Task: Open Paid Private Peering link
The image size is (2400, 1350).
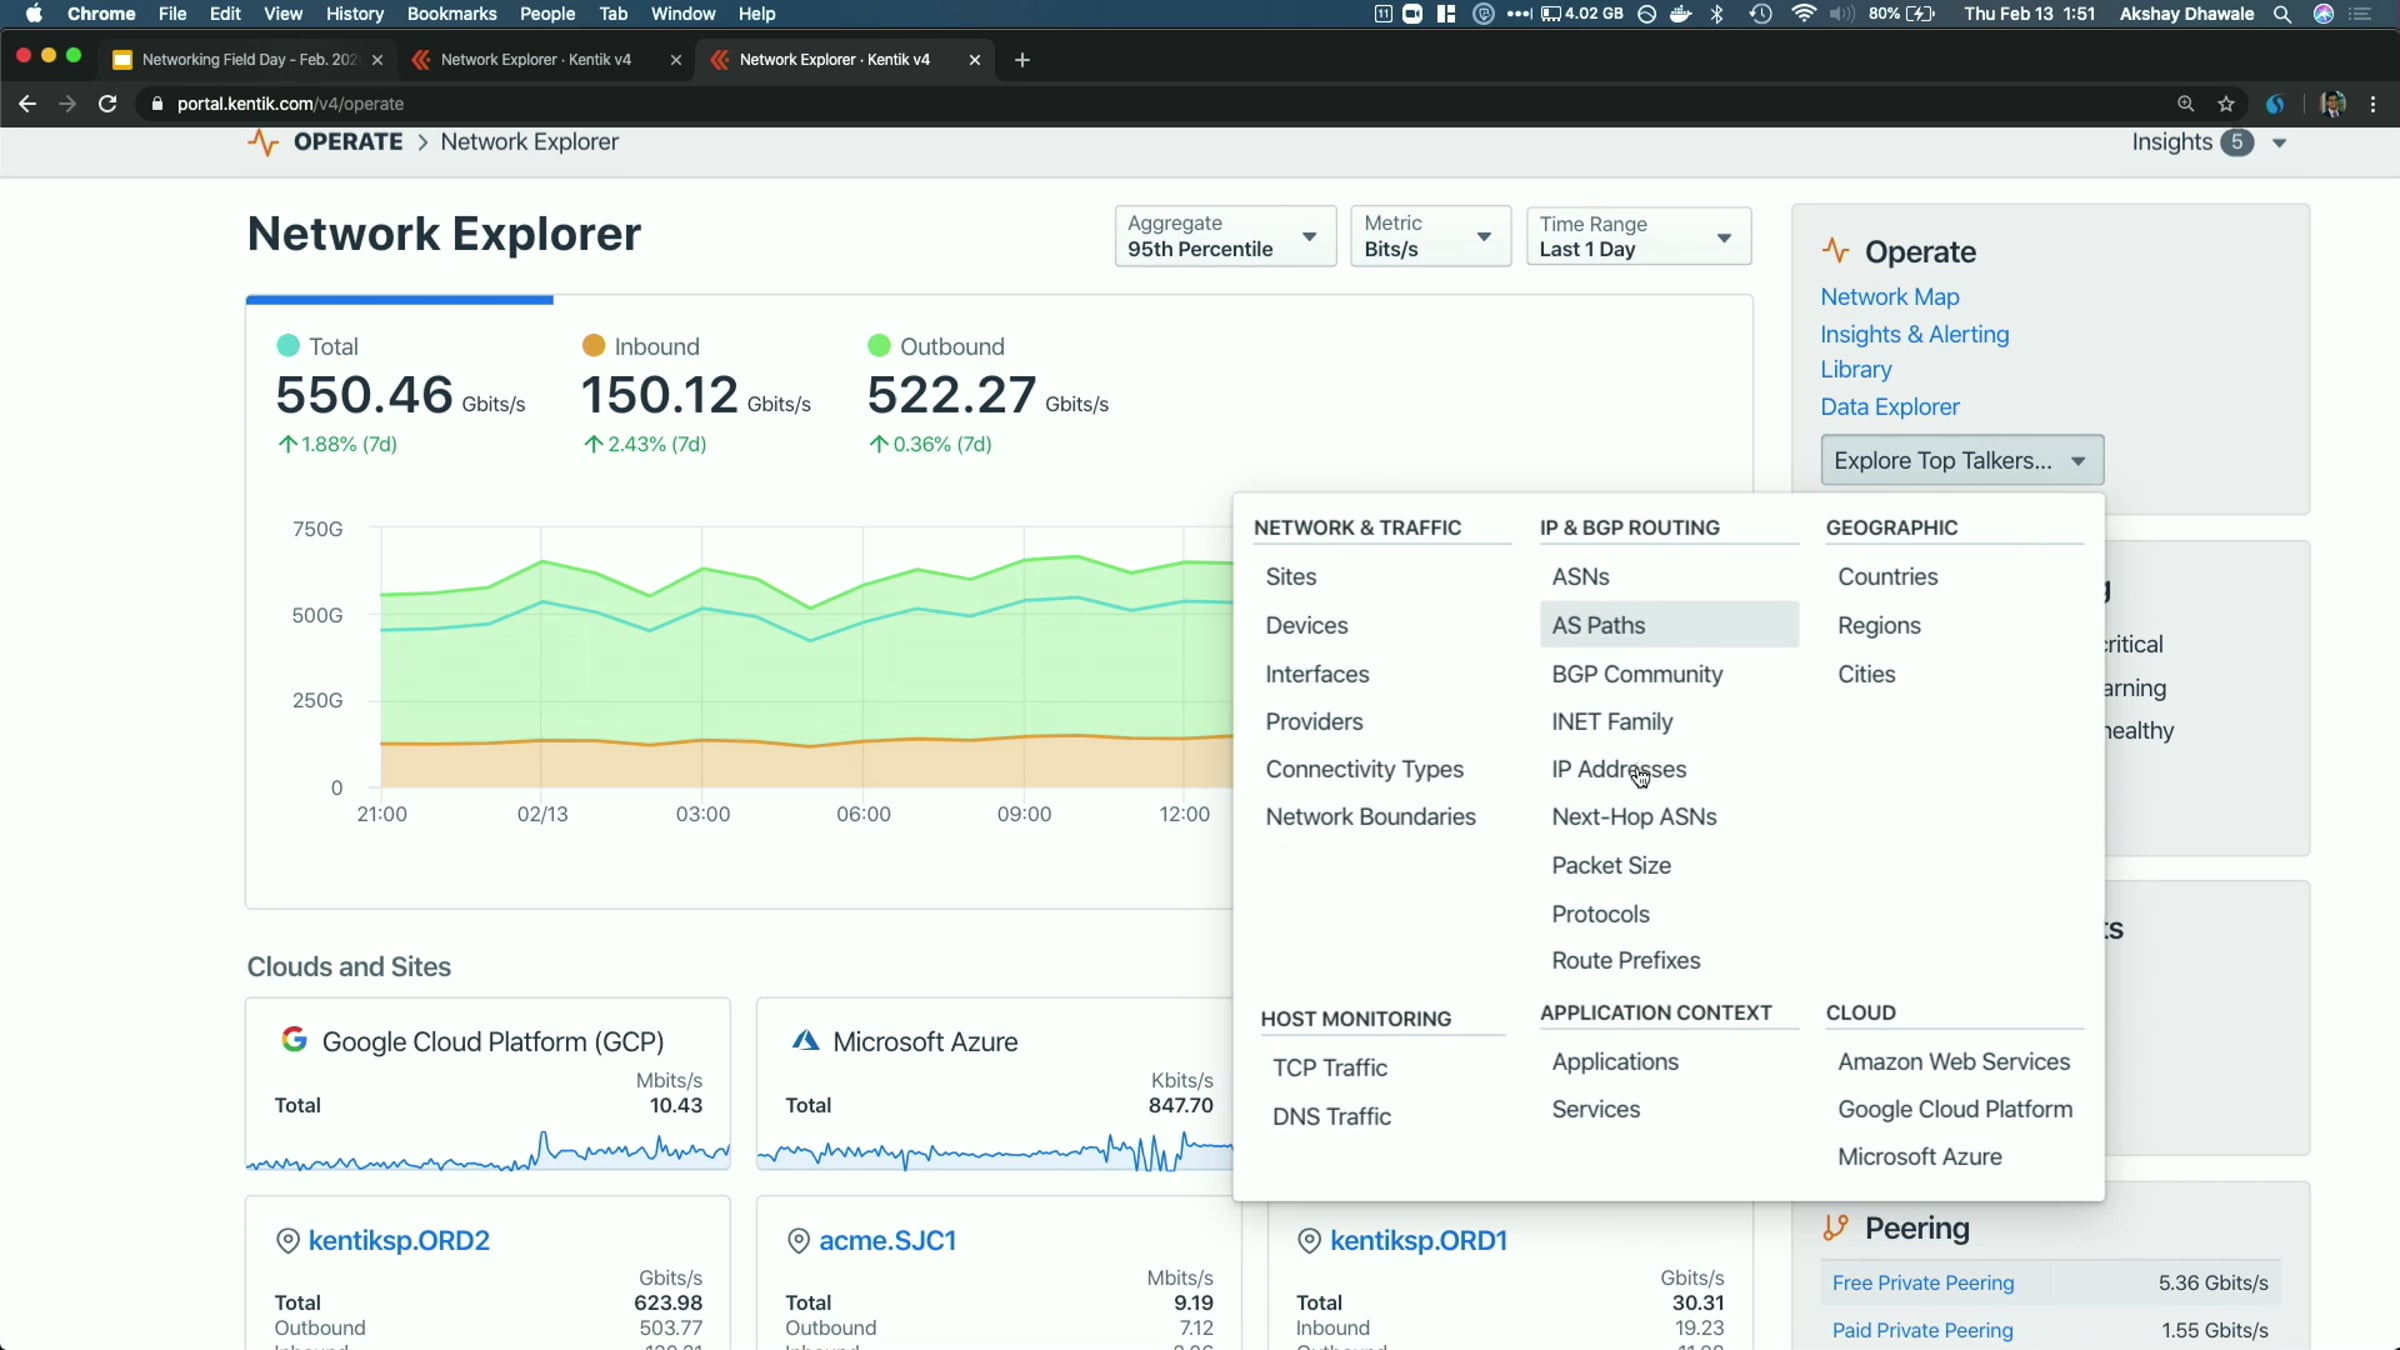Action: click(x=1922, y=1331)
